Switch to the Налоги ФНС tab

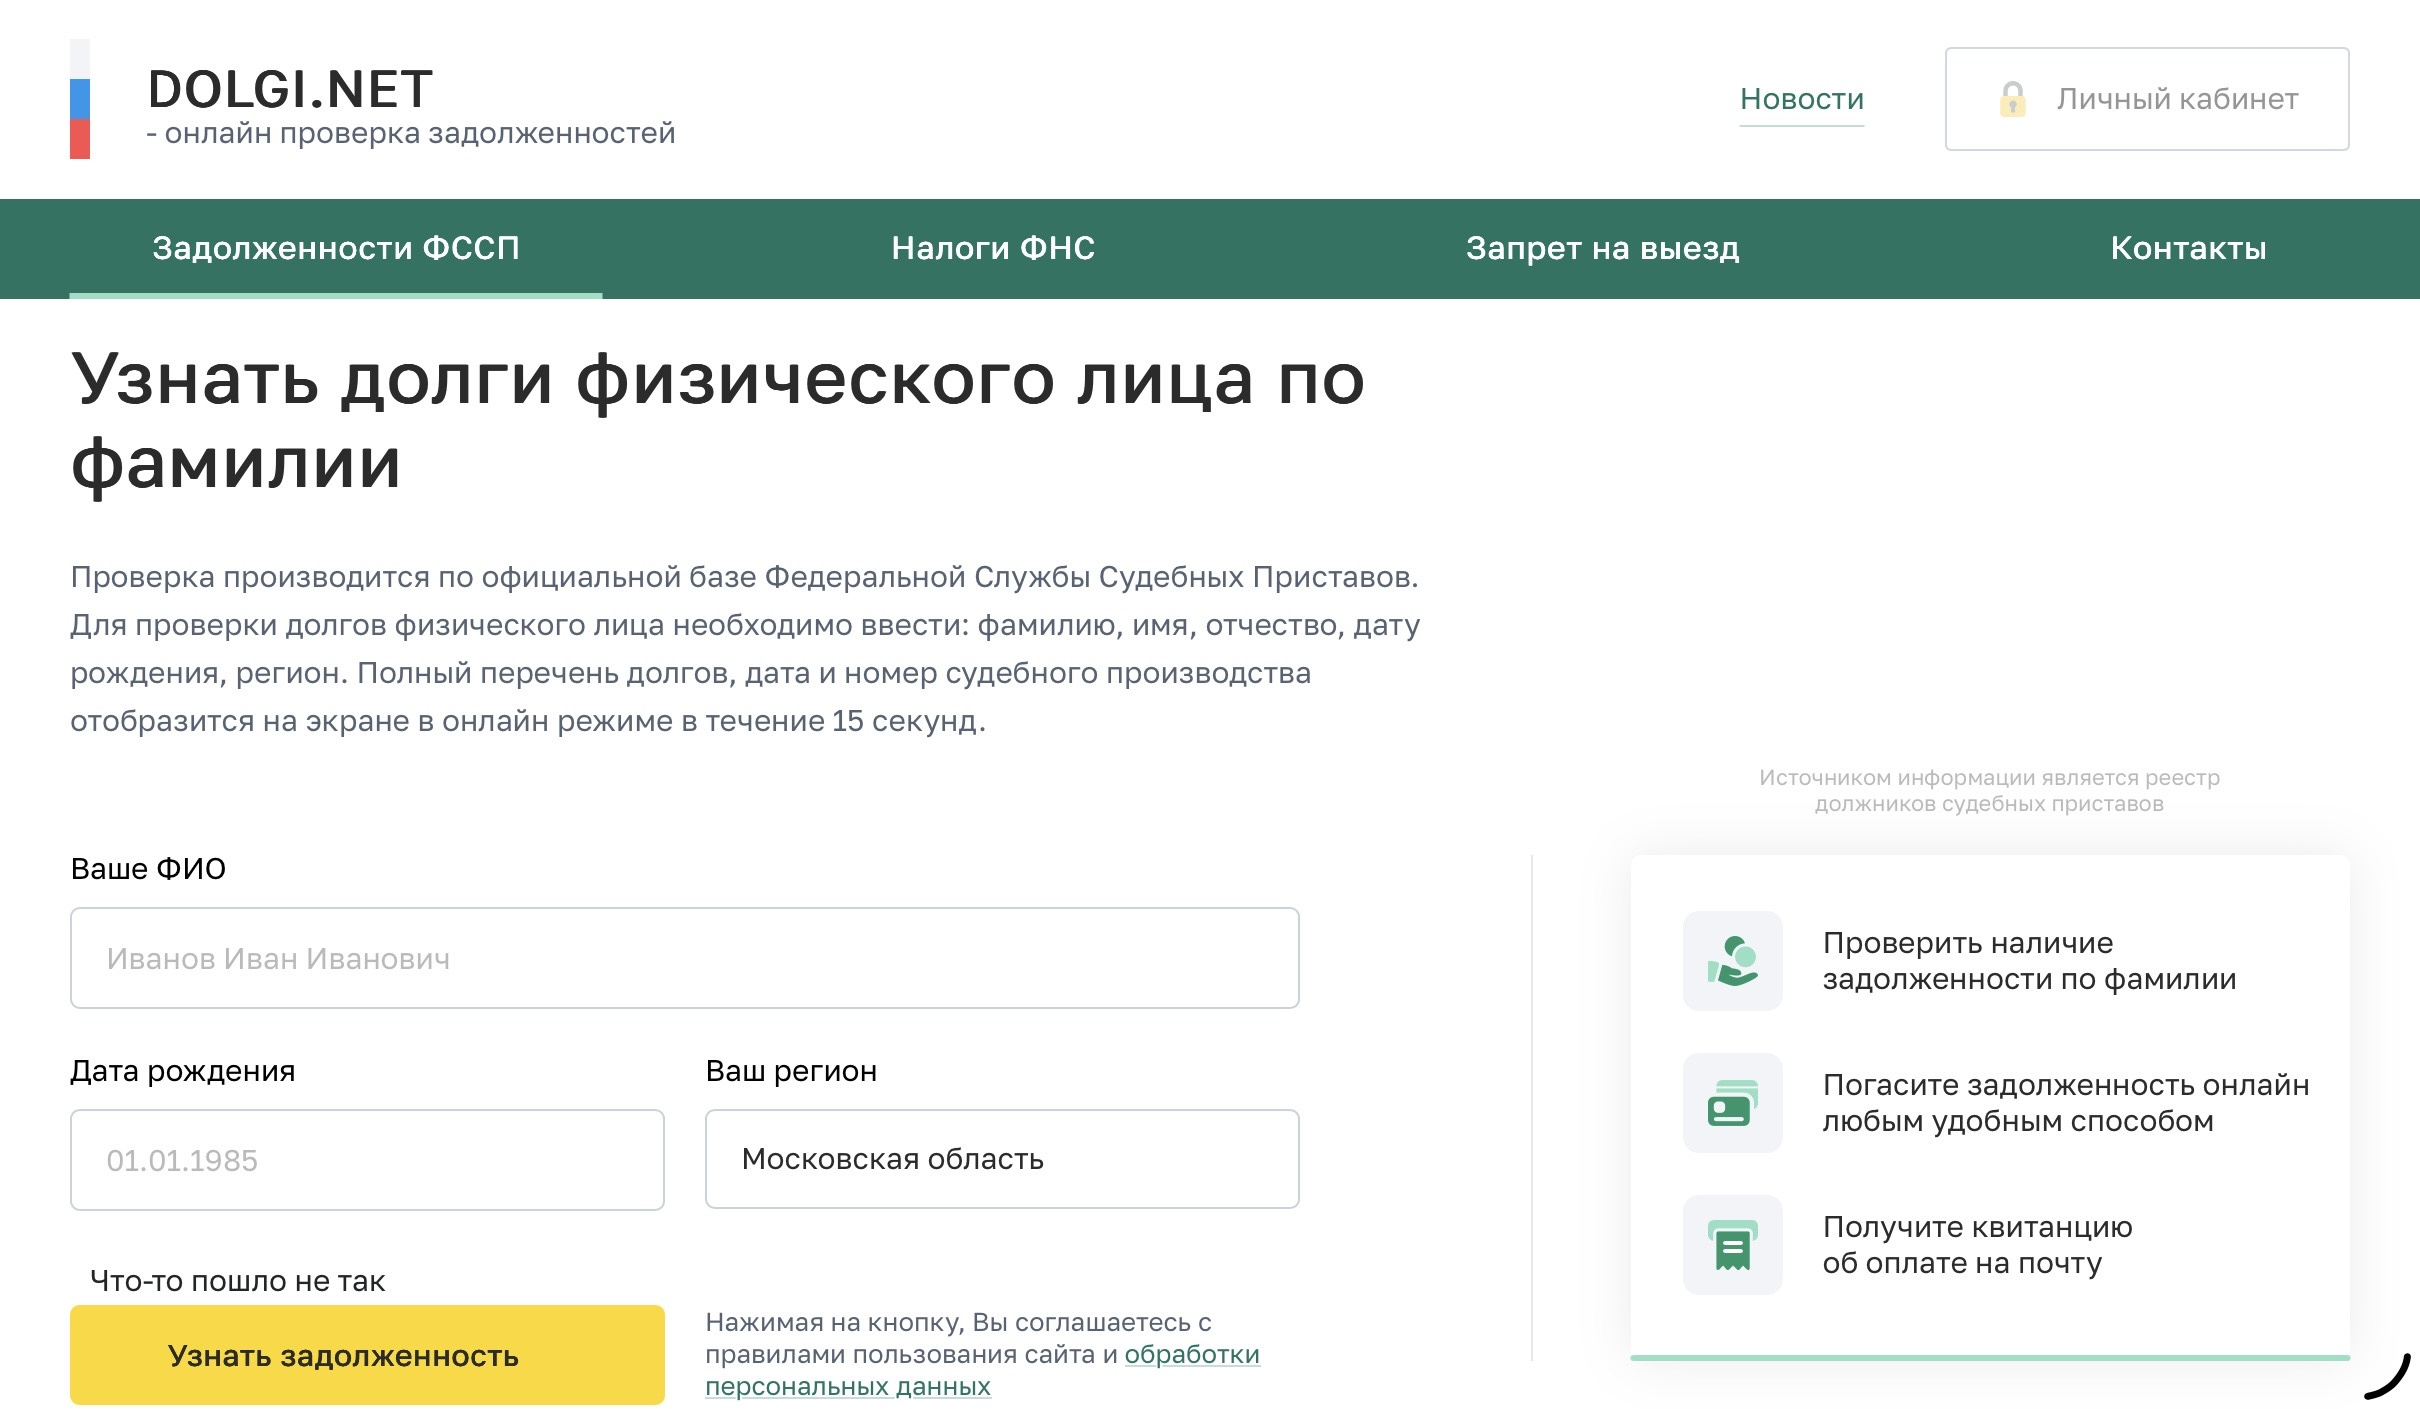pyautogui.click(x=993, y=248)
